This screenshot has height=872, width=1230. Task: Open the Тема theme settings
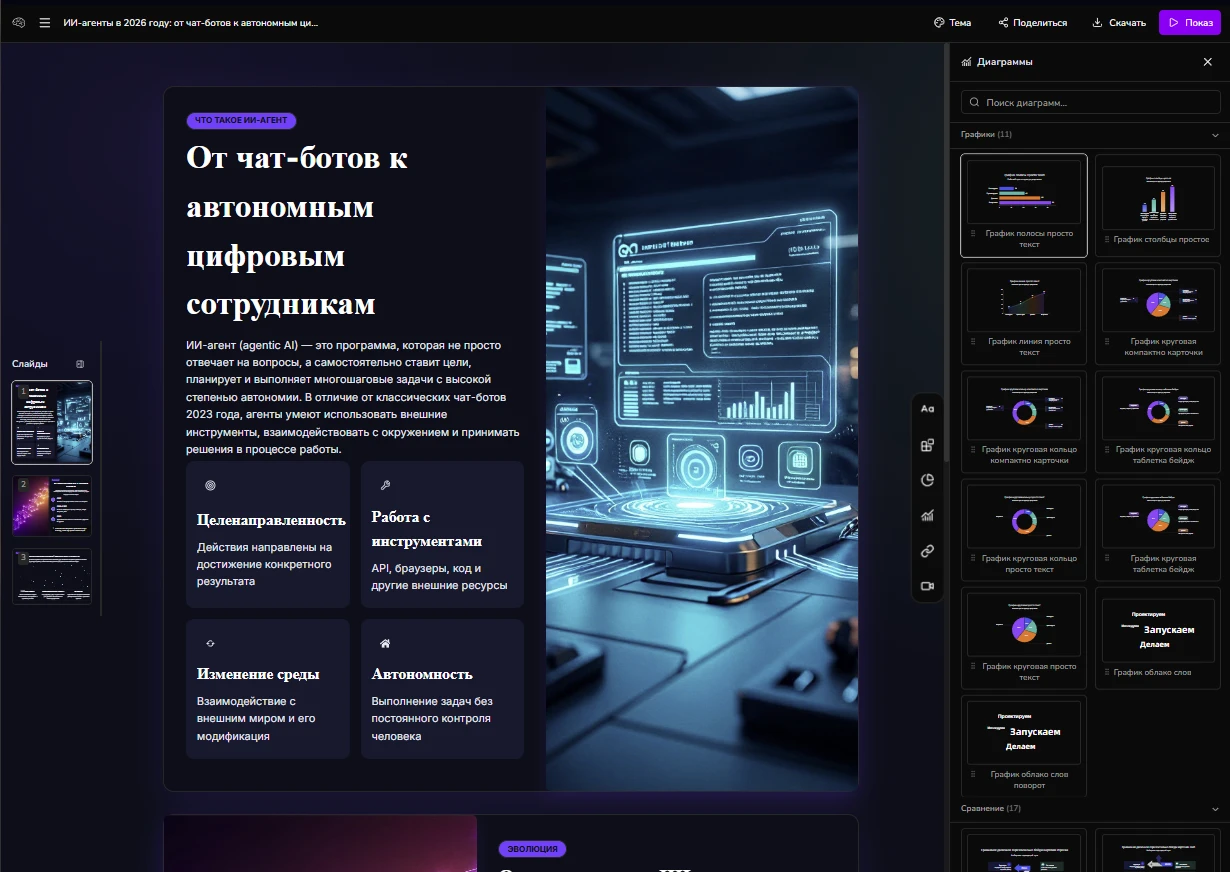[952, 22]
